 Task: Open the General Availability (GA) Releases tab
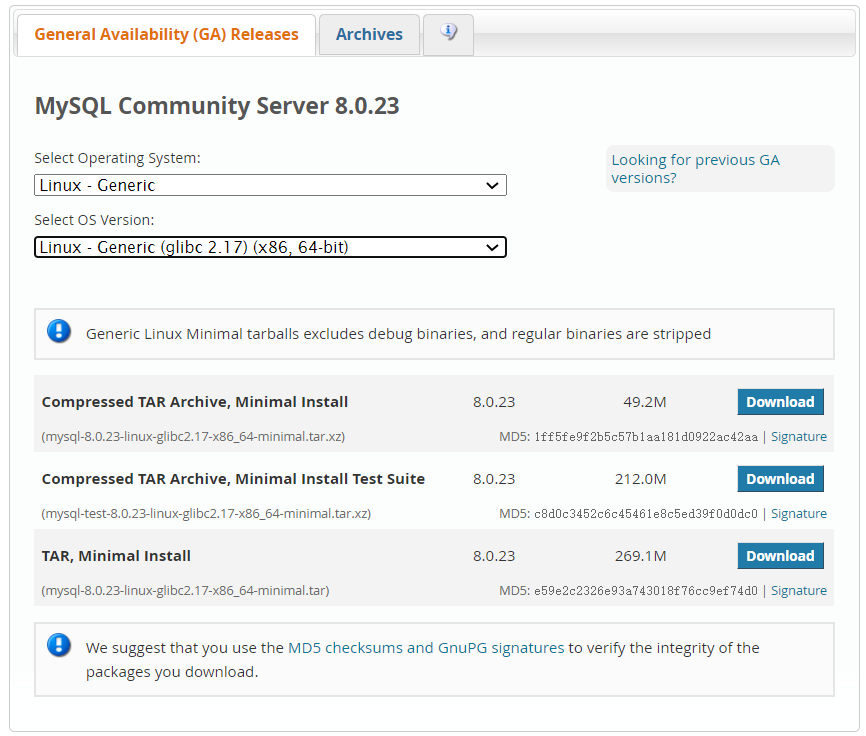point(166,35)
